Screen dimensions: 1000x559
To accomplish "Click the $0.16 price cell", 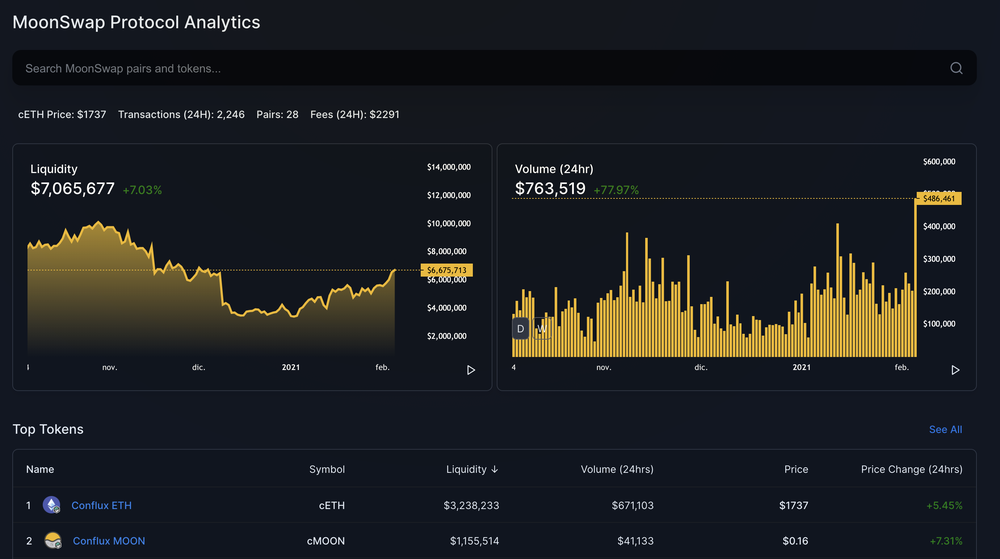I will point(795,541).
